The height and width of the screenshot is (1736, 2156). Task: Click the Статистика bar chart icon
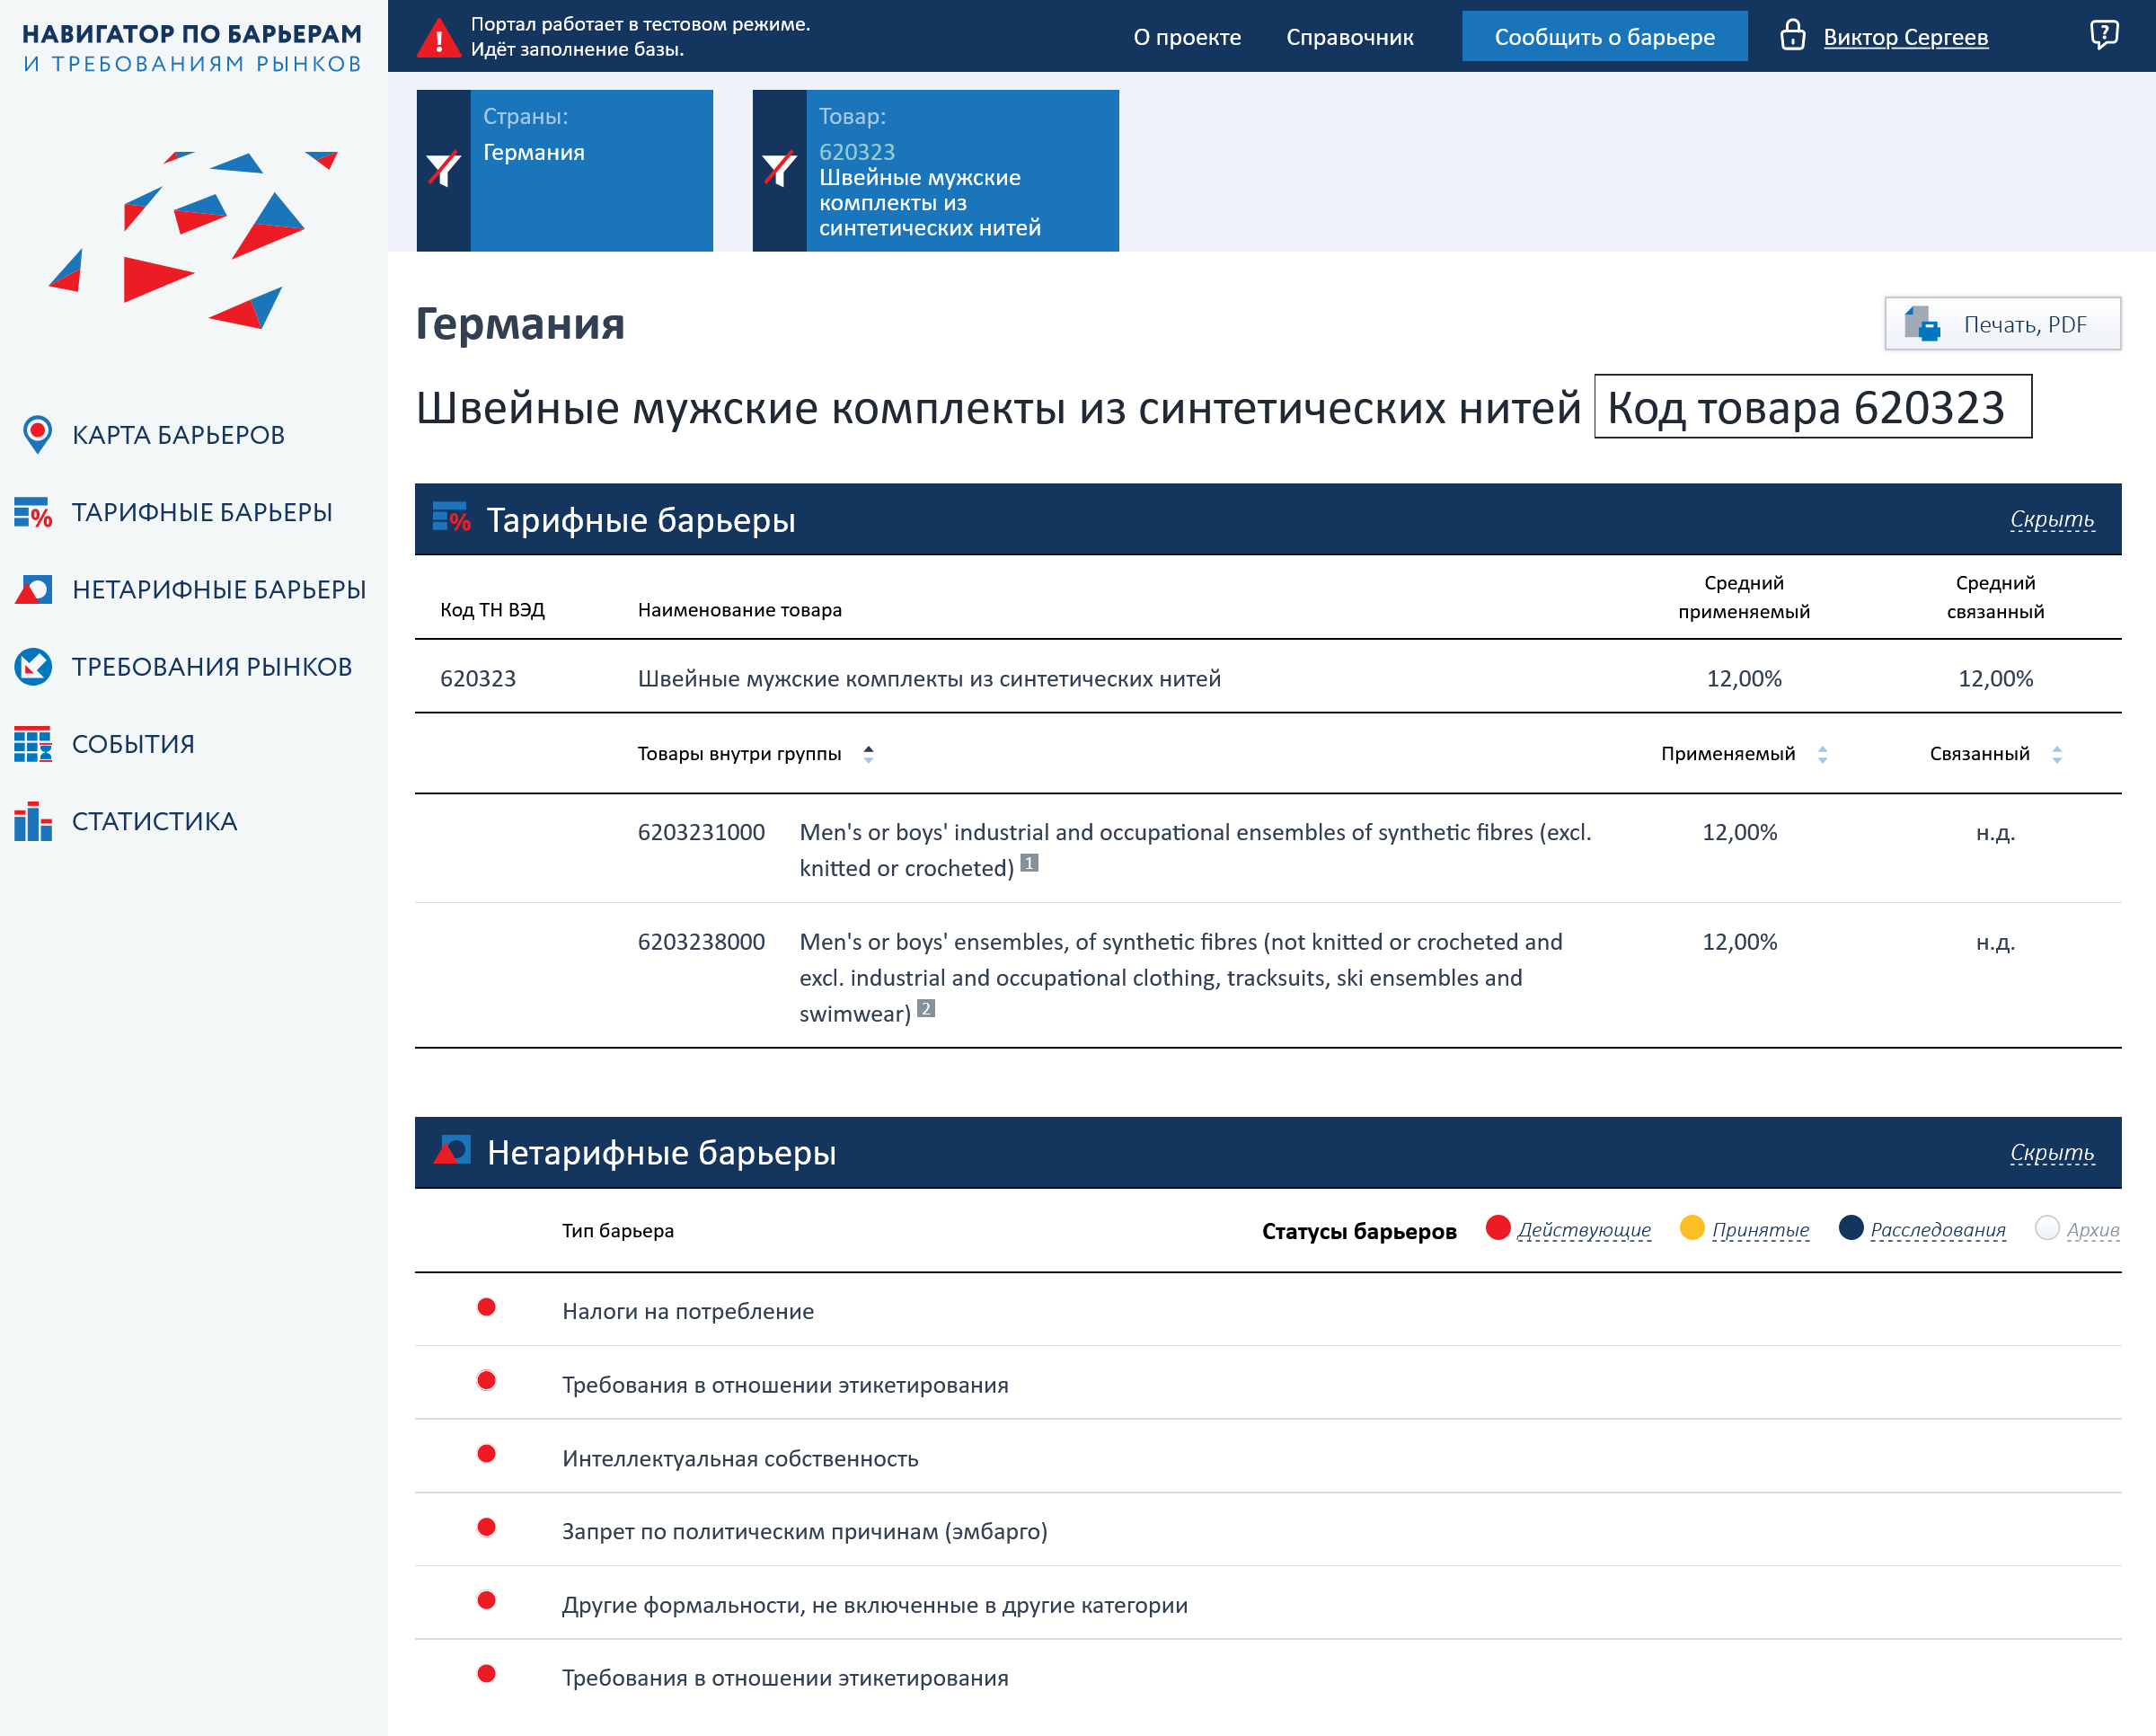(33, 821)
